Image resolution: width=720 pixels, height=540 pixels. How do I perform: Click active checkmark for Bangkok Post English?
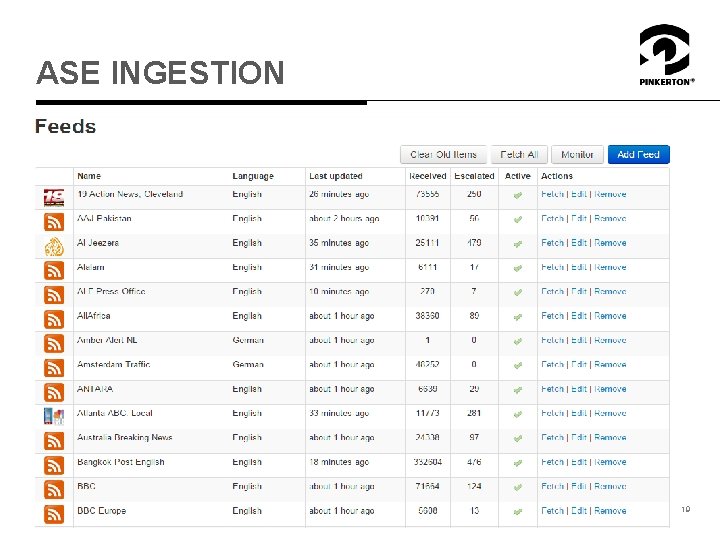518,463
